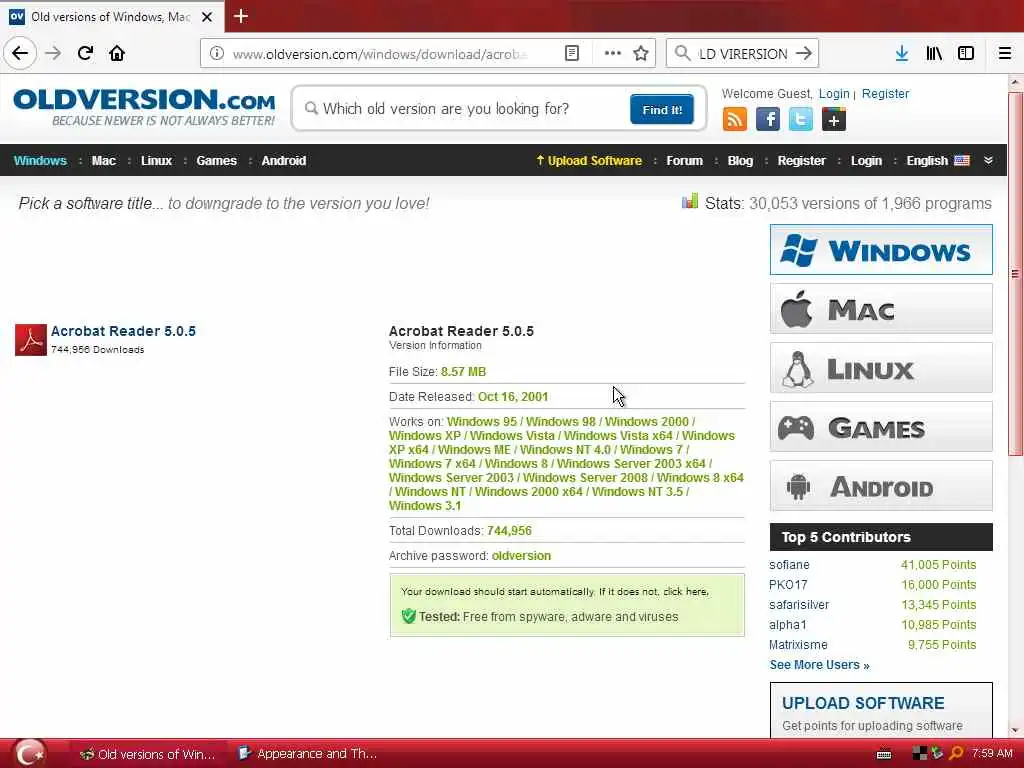Click the orange search icon in tray
Screen dimensions: 1024x768
956,754
